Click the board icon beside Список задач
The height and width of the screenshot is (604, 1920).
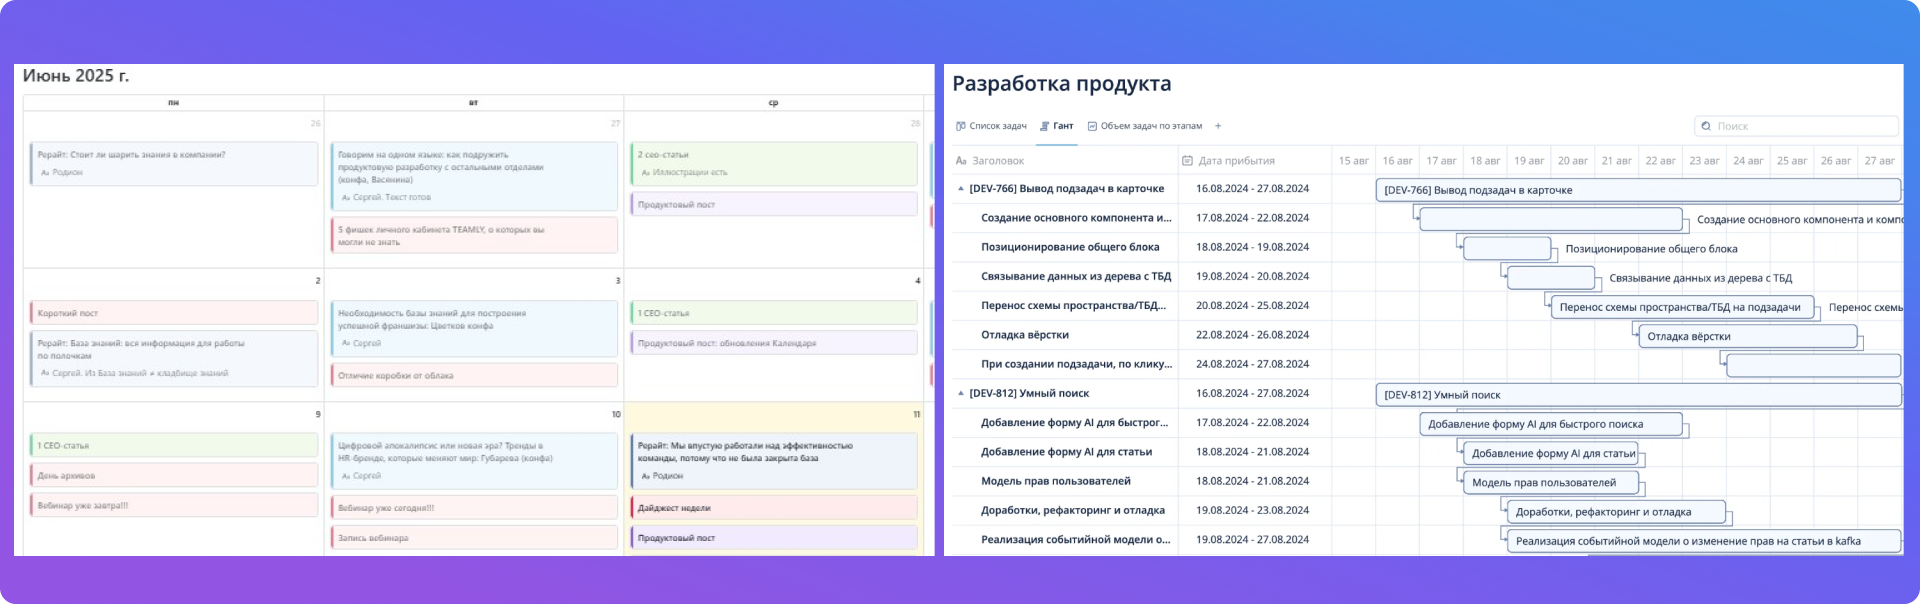pyautogui.click(x=961, y=126)
